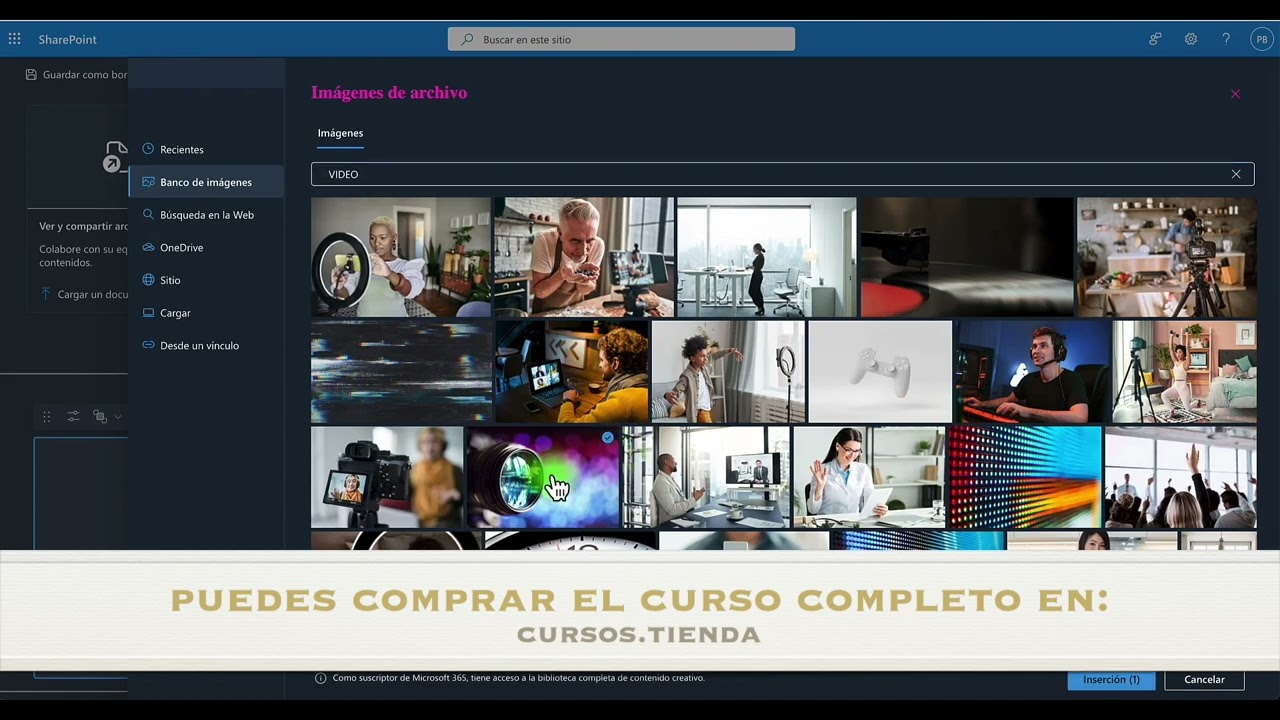The height and width of the screenshot is (720, 1280).
Task: Switch to the Imágenes tab
Action: coord(340,133)
